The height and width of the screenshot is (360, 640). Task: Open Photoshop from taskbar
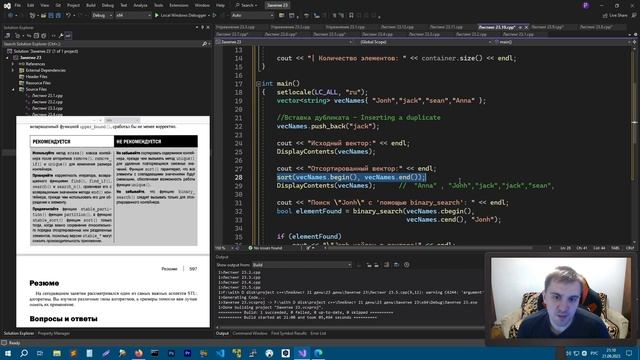pyautogui.click(x=171, y=353)
